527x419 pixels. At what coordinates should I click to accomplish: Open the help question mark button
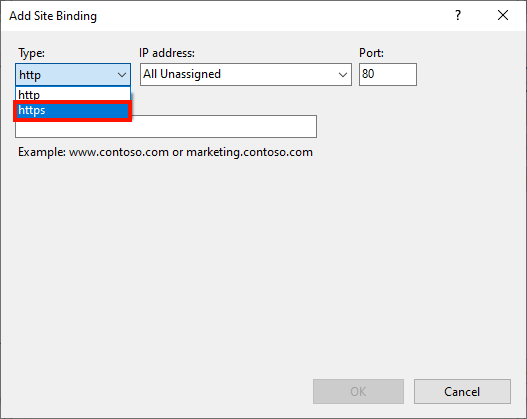458,15
